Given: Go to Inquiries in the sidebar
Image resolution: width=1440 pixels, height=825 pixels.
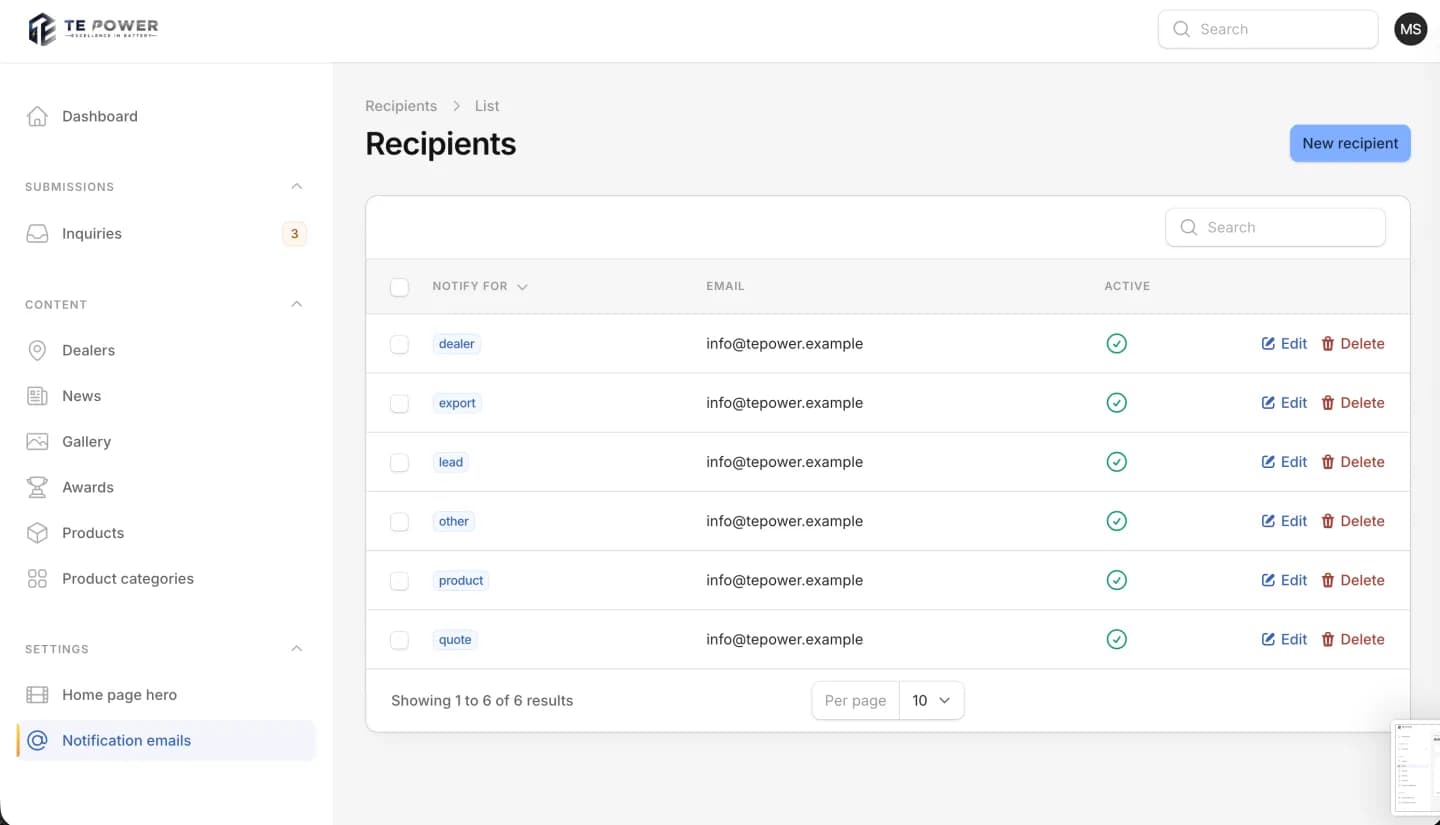Looking at the screenshot, I should click(166, 234).
